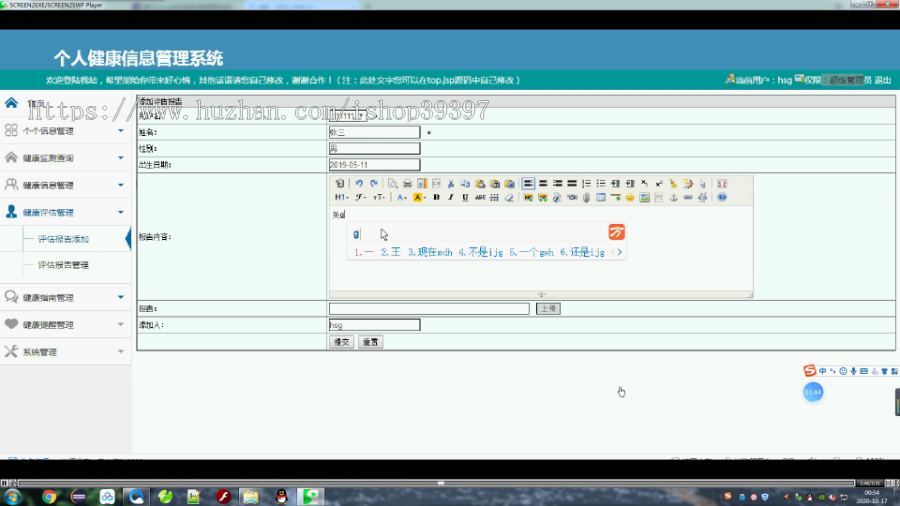Screen dimensions: 900x506
Task: Click the 上传 upload button
Action: click(548, 309)
